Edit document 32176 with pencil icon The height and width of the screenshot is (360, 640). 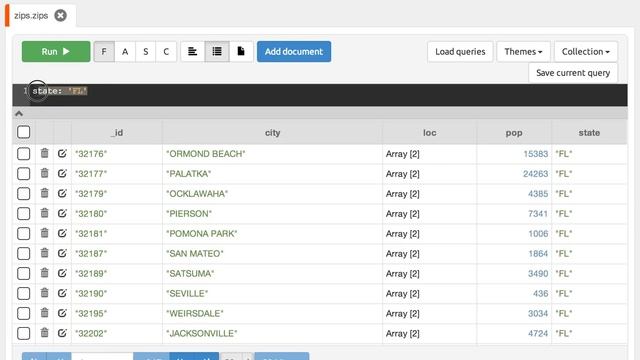(x=62, y=153)
